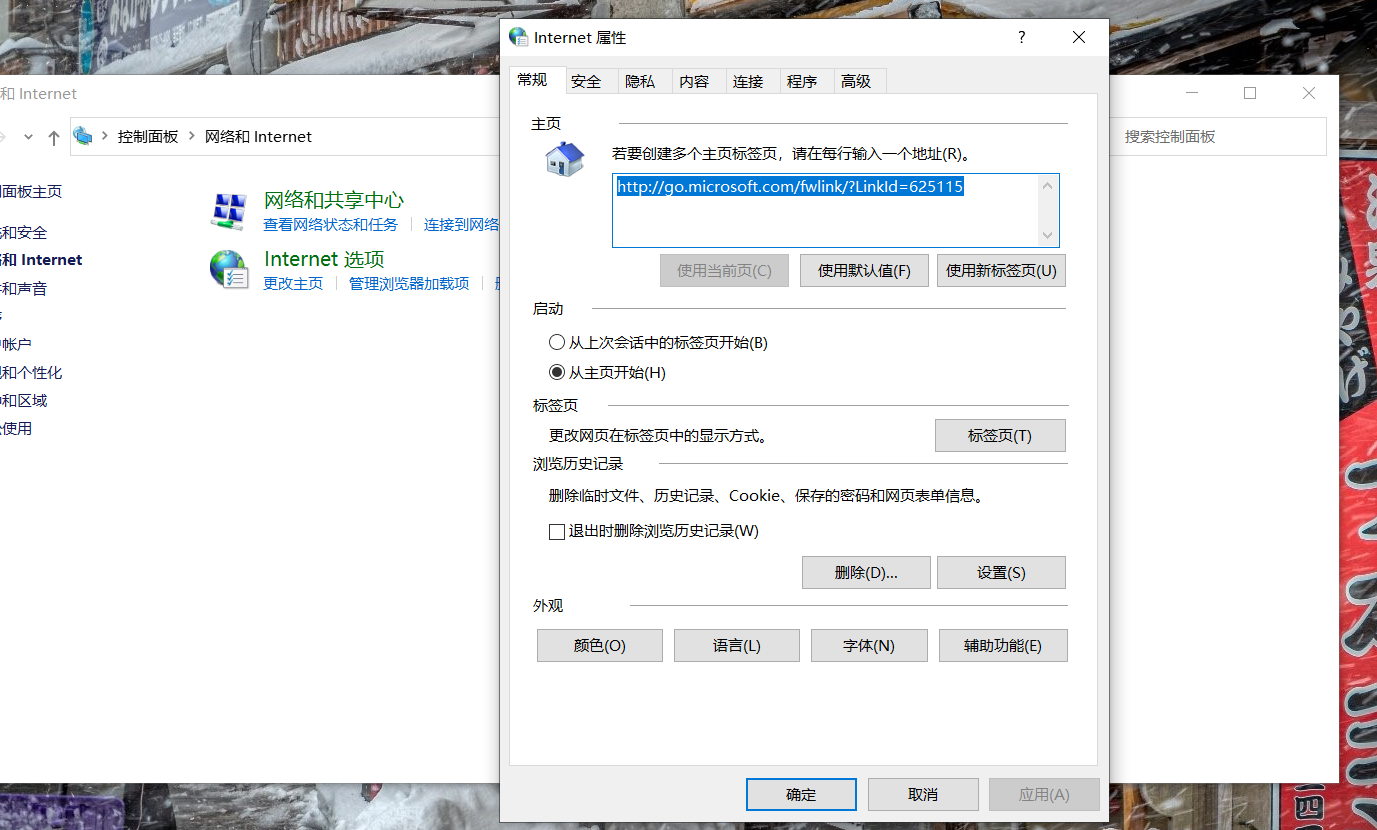Open the 颜色 appearance settings

[599, 646]
